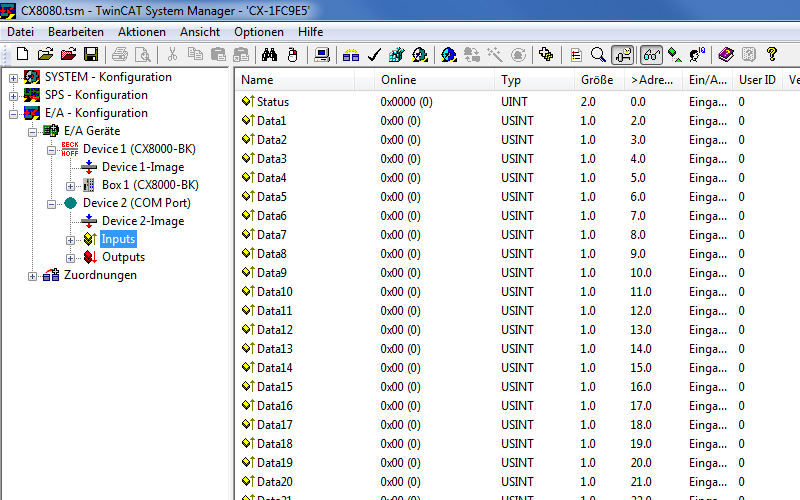Click the Reload Devices icon
This screenshot has height=500, width=800.
(472, 54)
